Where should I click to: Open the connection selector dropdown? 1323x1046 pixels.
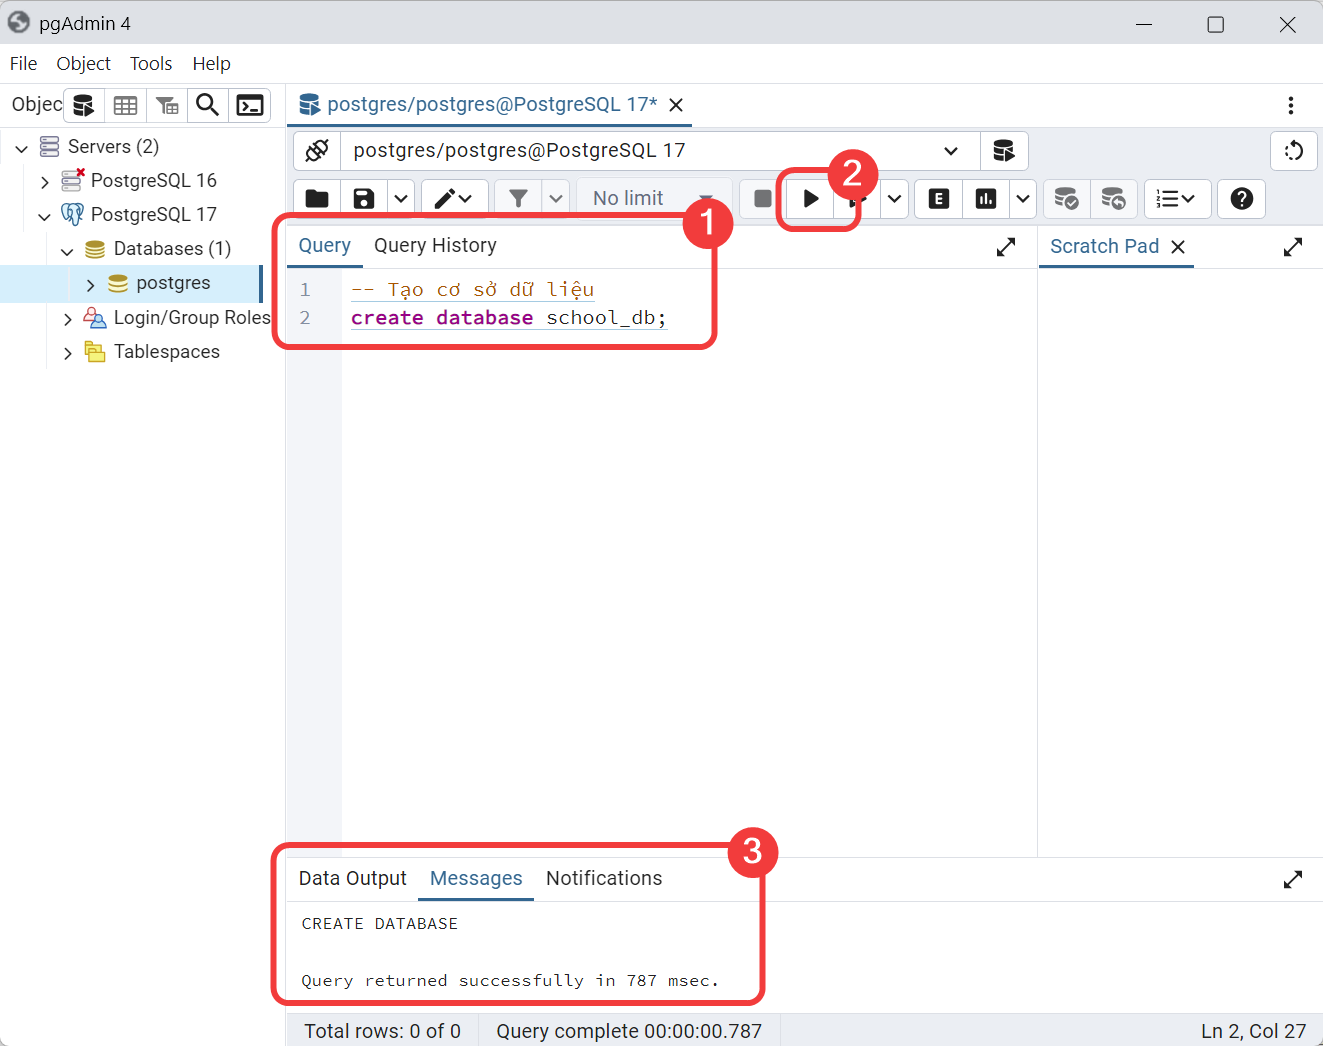coord(950,151)
